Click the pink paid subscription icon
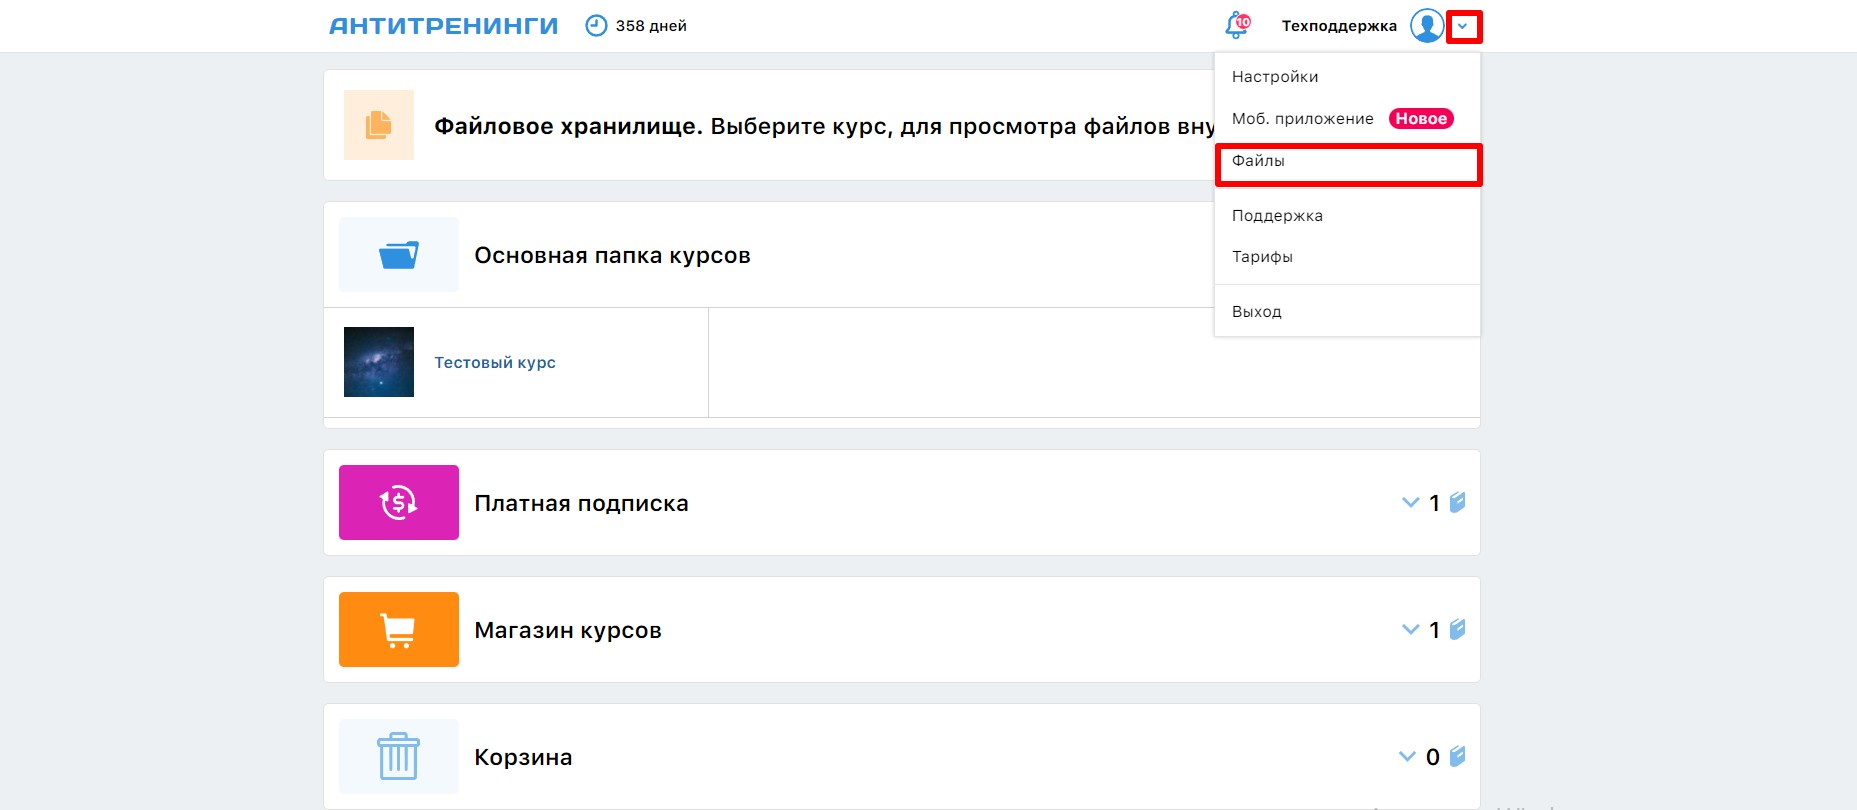Screen dimensions: 1857x810 tap(398, 502)
